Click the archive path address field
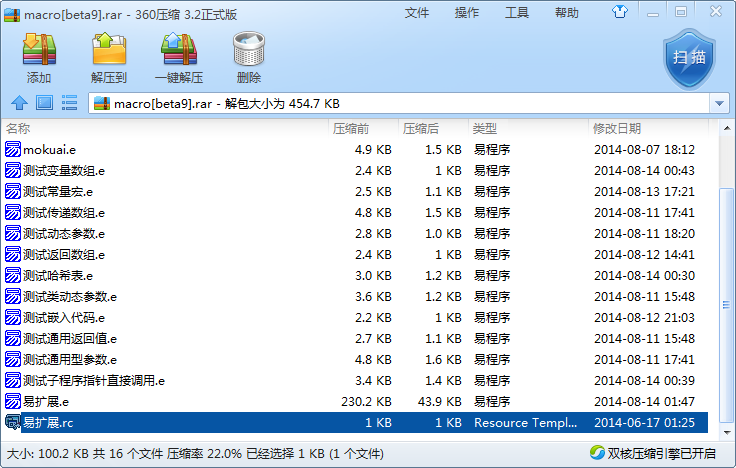This screenshot has width=736, height=468. (x=399, y=103)
